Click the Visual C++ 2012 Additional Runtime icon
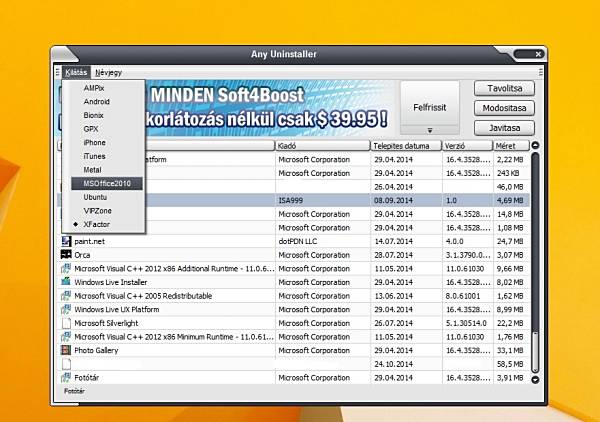600x422 pixels. pyautogui.click(x=66, y=269)
